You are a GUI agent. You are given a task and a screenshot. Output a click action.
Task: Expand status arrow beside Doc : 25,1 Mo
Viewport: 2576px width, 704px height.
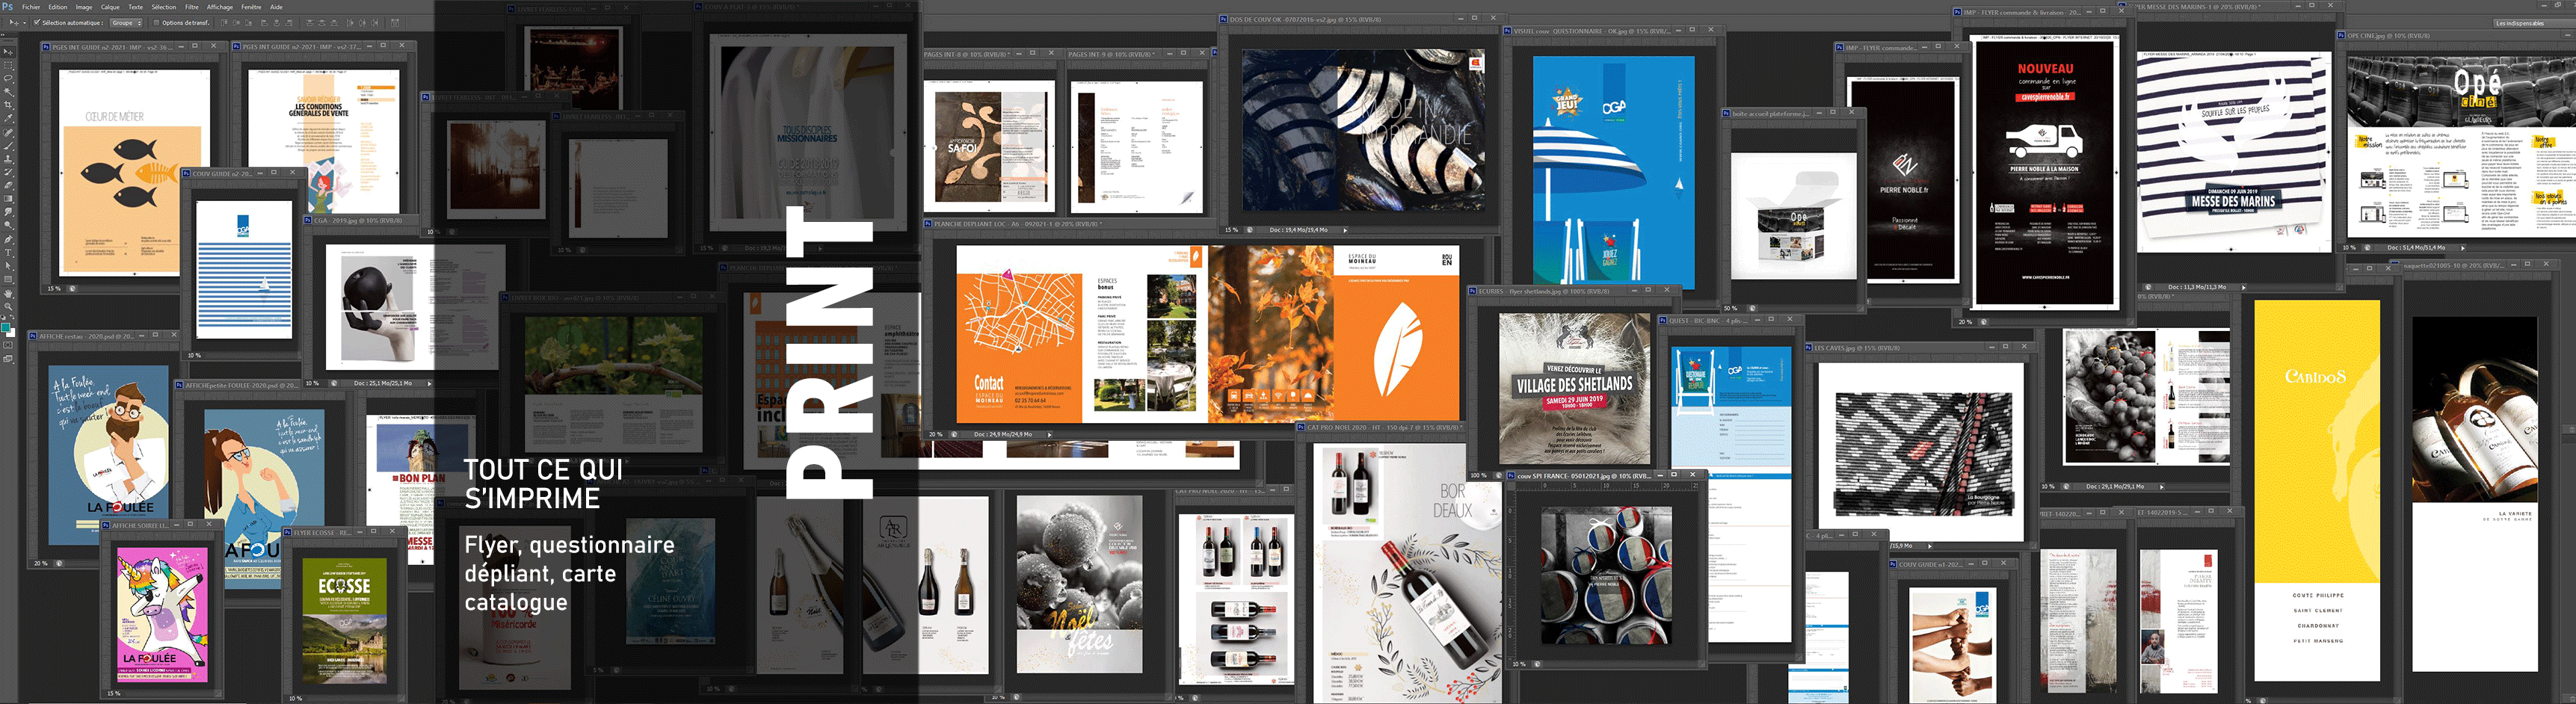(430, 383)
